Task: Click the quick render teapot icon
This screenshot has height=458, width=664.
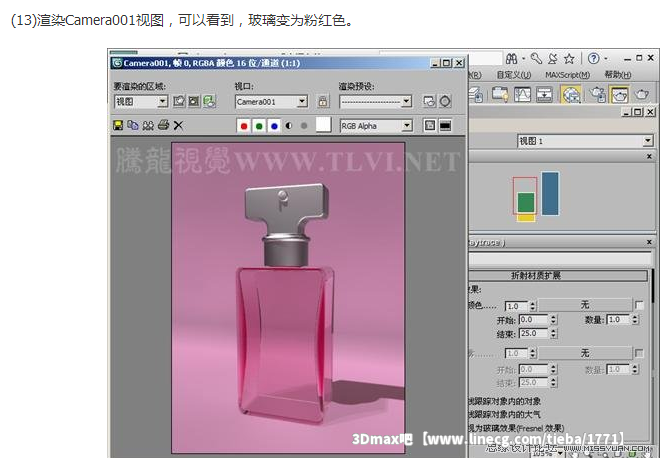Action: tap(642, 94)
